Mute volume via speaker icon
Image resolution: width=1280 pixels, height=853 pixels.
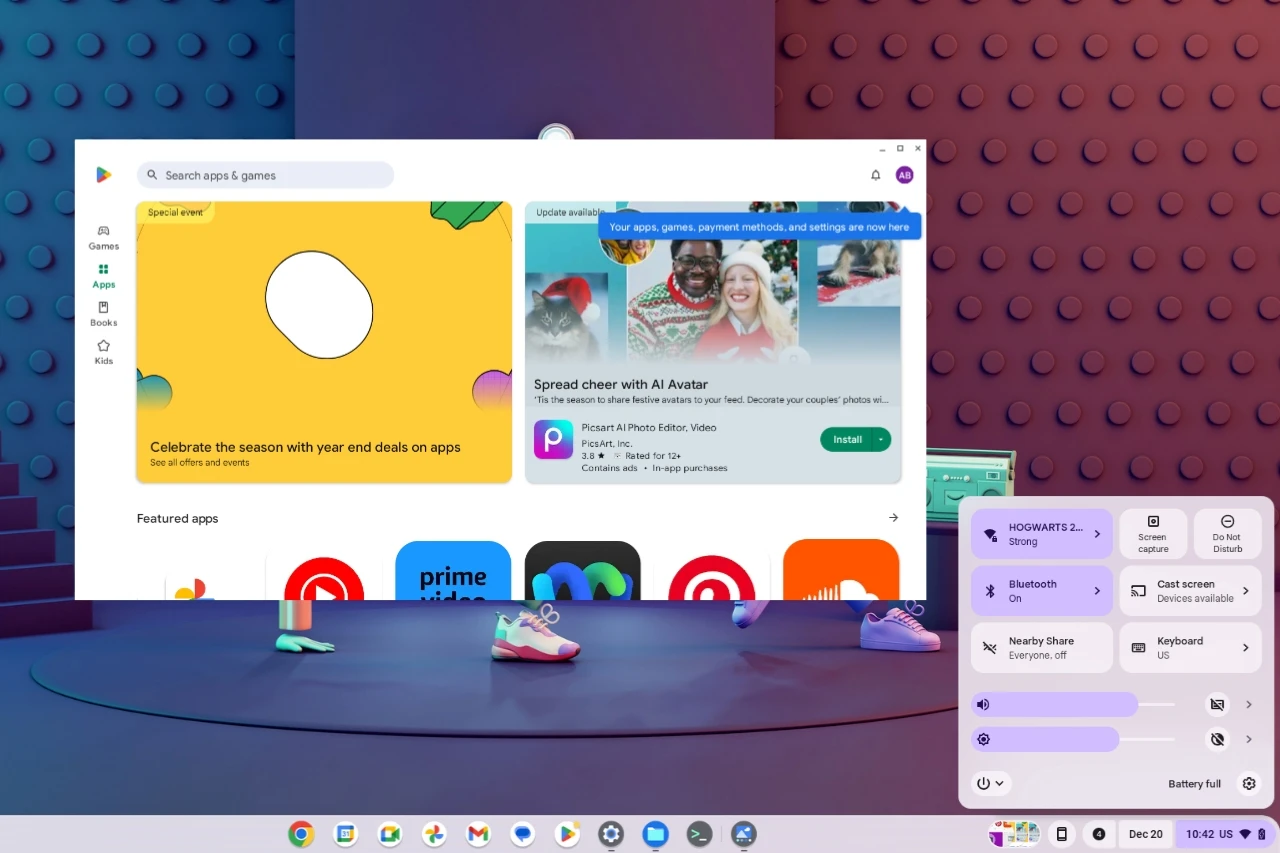[x=984, y=705]
